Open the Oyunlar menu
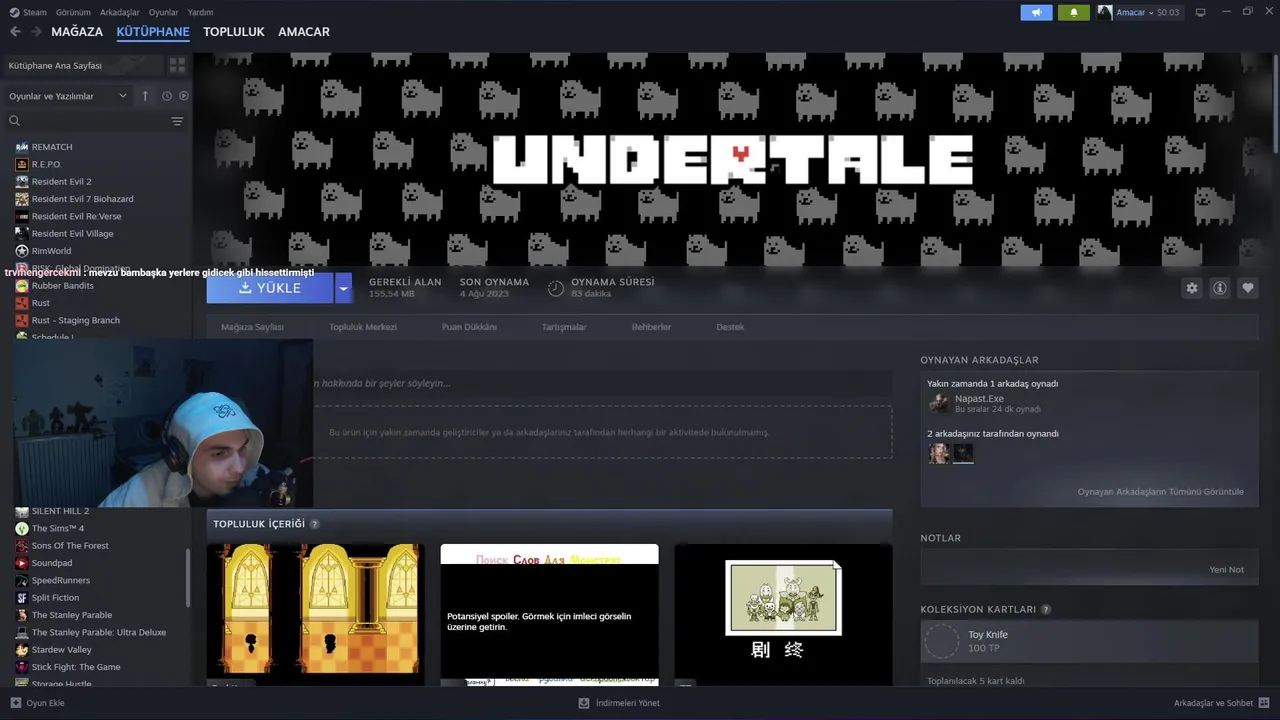 [163, 12]
